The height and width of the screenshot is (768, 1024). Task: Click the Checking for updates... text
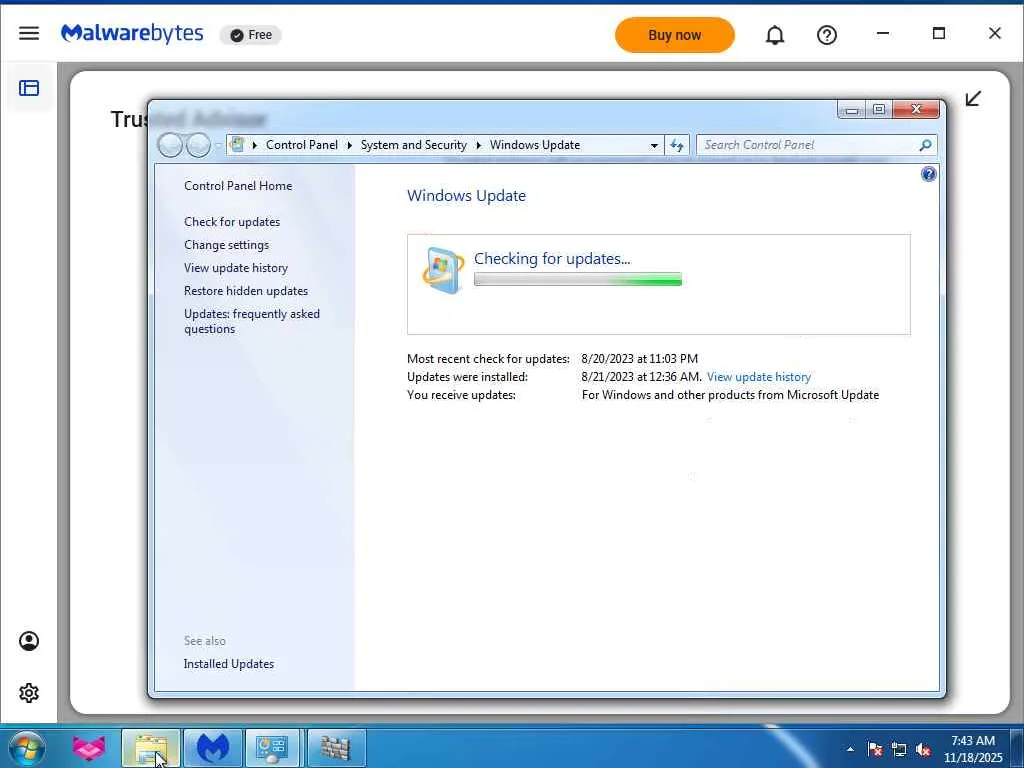tap(552, 259)
